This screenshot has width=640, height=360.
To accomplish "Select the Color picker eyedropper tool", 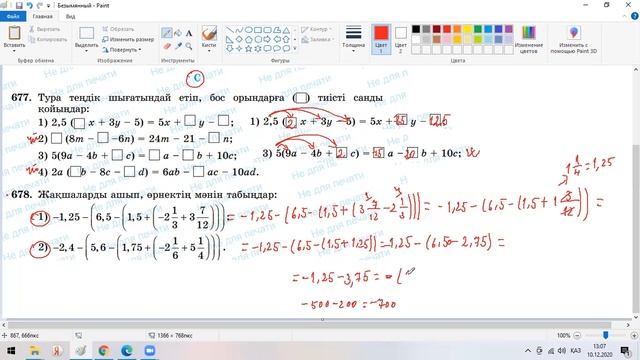I will pos(178,46).
